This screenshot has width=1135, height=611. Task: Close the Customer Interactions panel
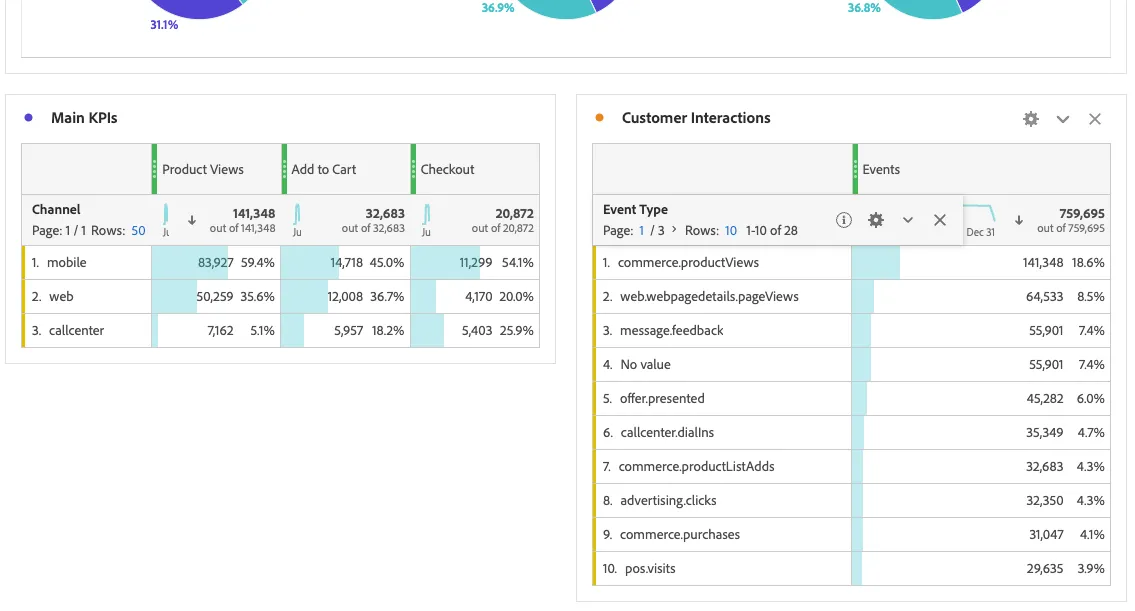(x=1094, y=119)
